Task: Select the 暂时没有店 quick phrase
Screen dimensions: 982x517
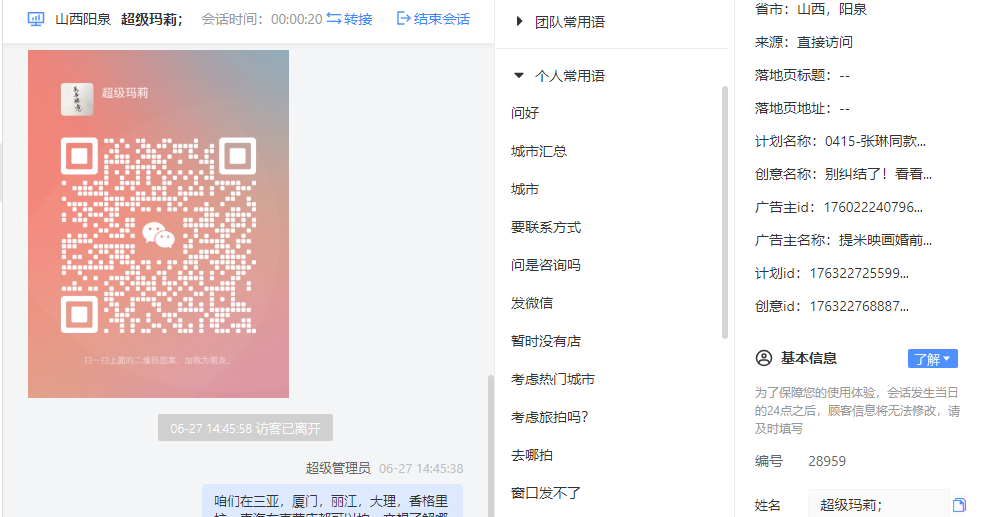Action: [546, 341]
